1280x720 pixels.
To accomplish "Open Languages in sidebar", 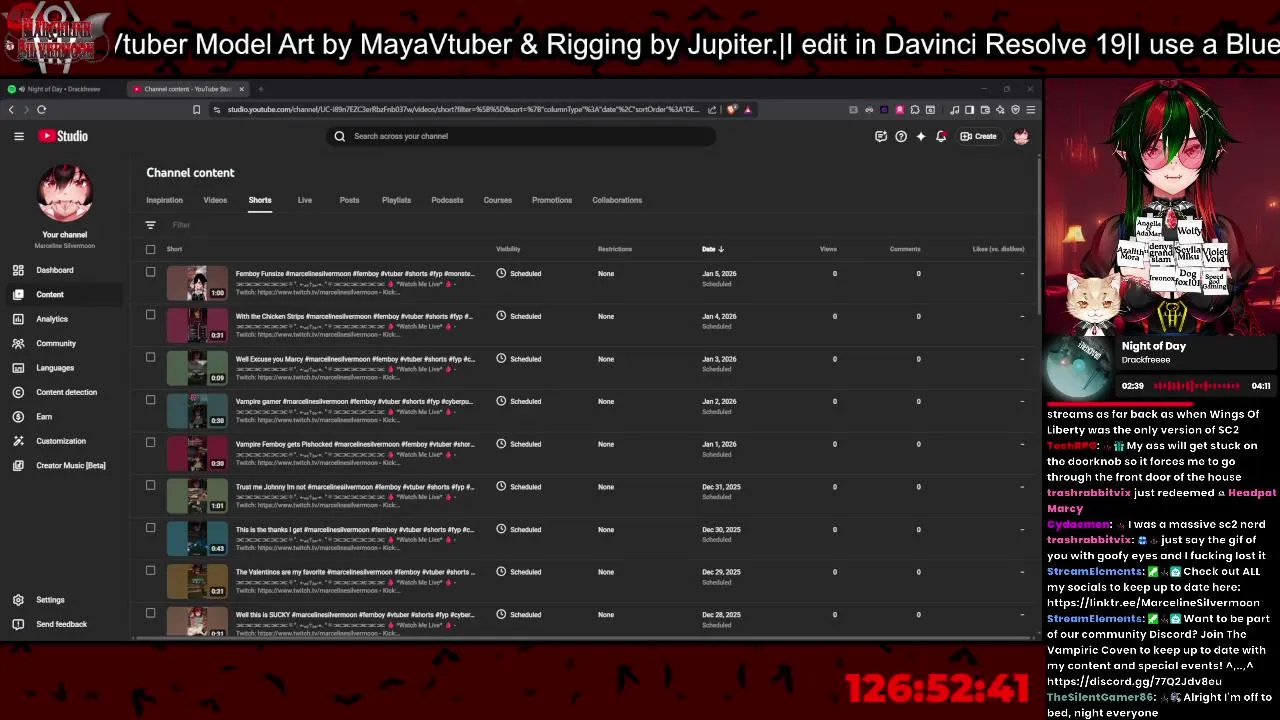I will pyautogui.click(x=55, y=368).
